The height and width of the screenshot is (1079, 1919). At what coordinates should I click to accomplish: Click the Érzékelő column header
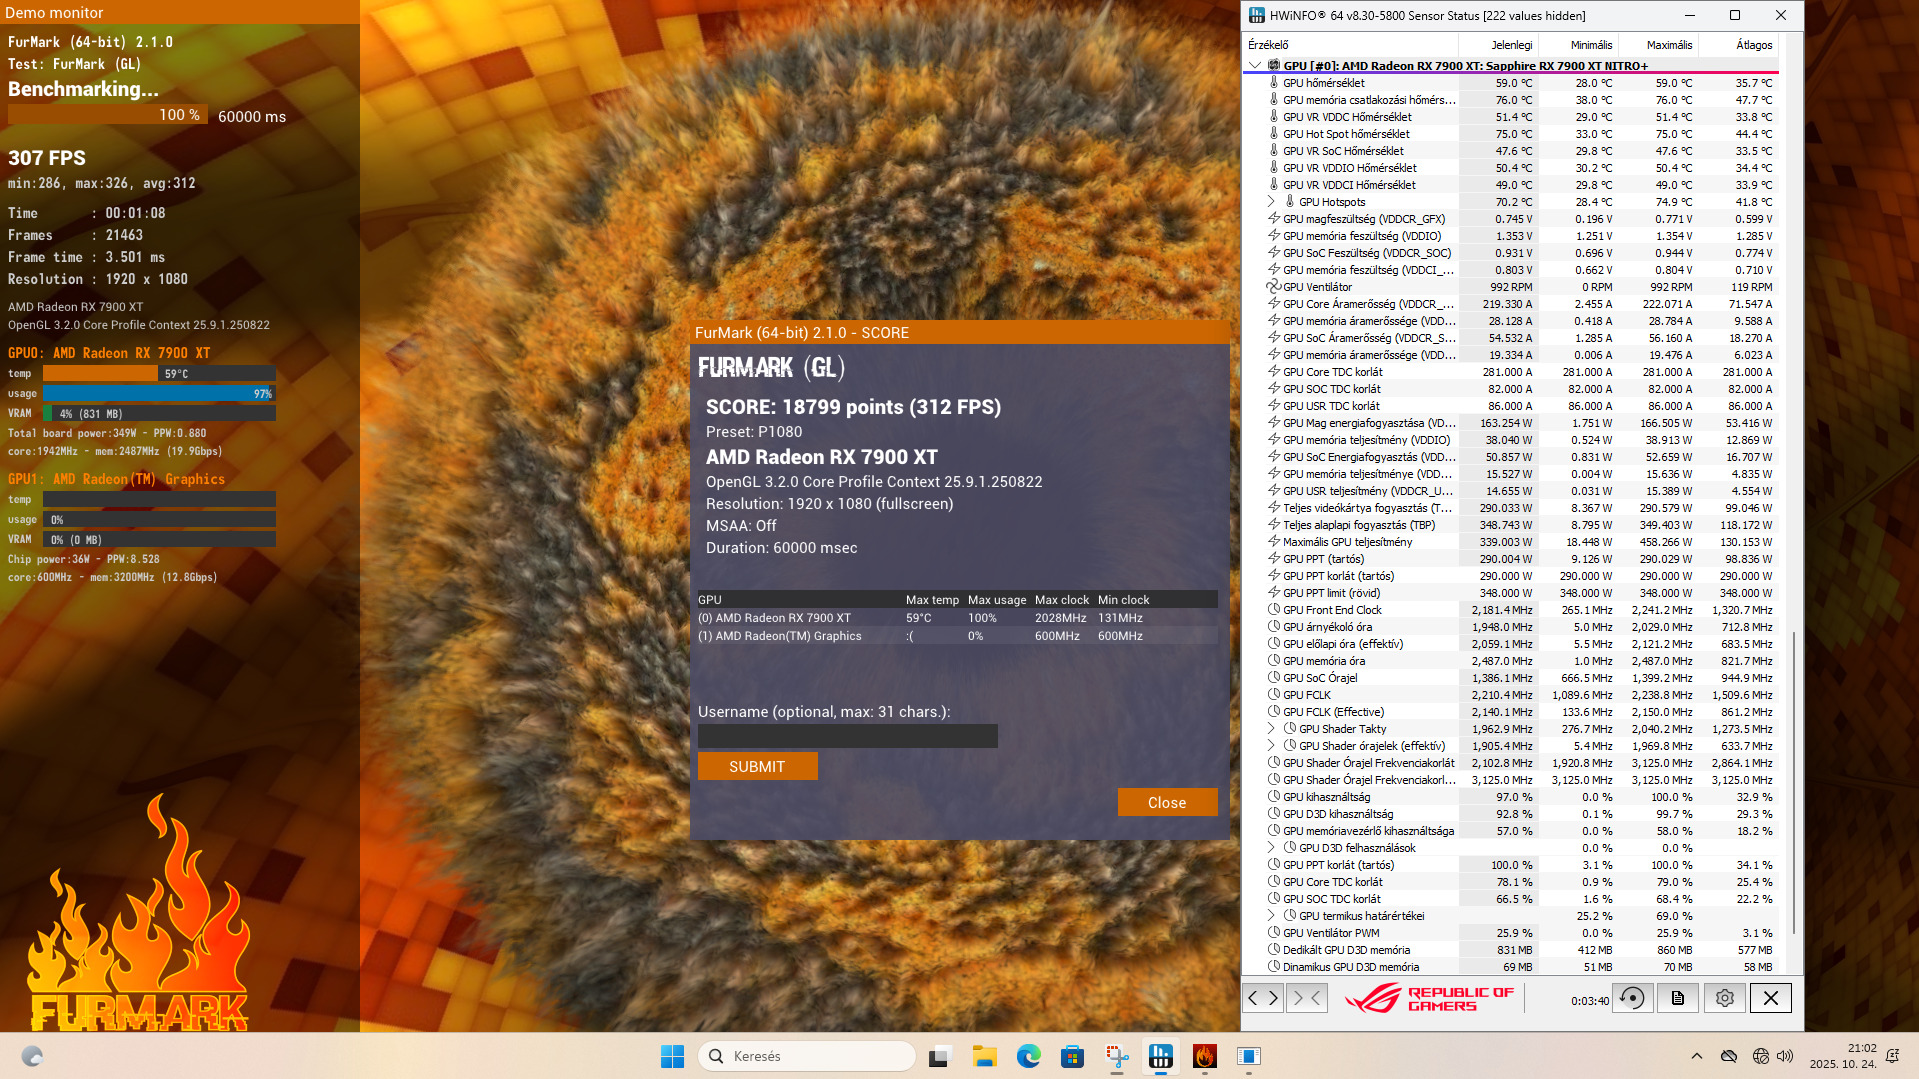coord(1350,45)
